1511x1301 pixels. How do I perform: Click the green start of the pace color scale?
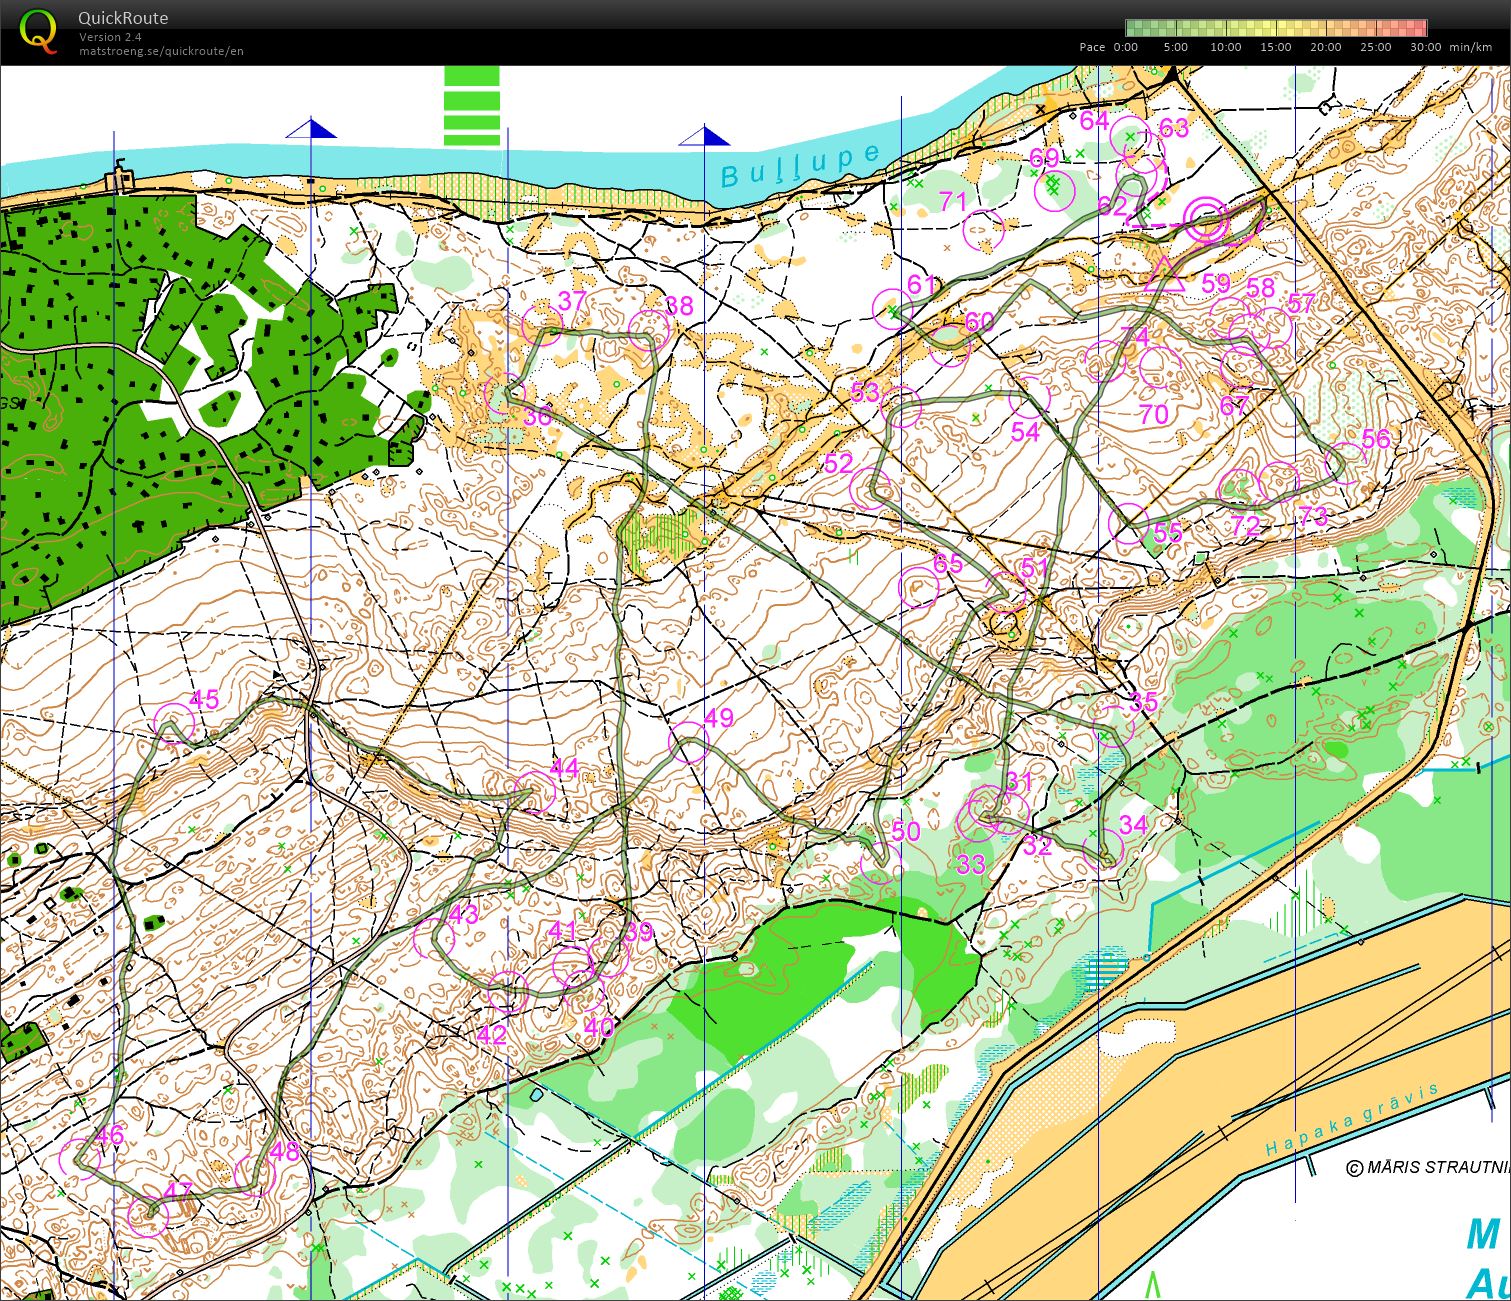point(1135,28)
